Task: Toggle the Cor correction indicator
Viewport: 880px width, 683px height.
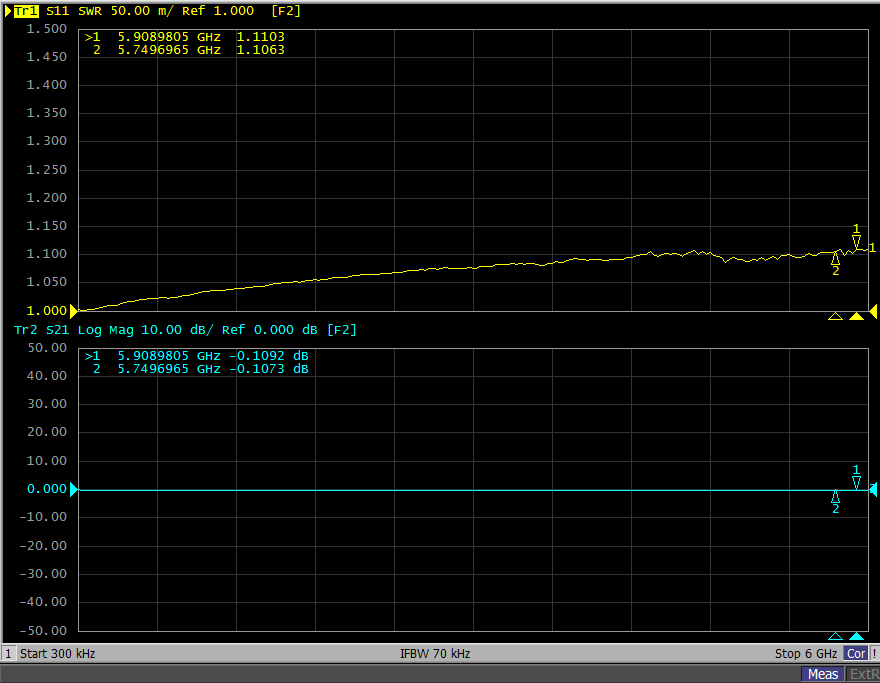Action: click(x=856, y=654)
